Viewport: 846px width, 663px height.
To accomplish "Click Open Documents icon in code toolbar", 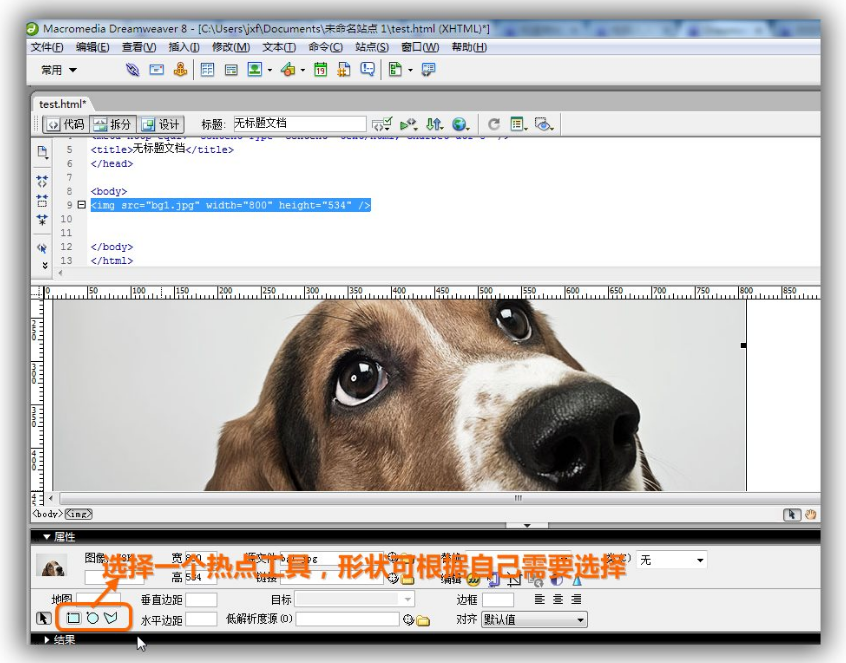I will [42, 152].
